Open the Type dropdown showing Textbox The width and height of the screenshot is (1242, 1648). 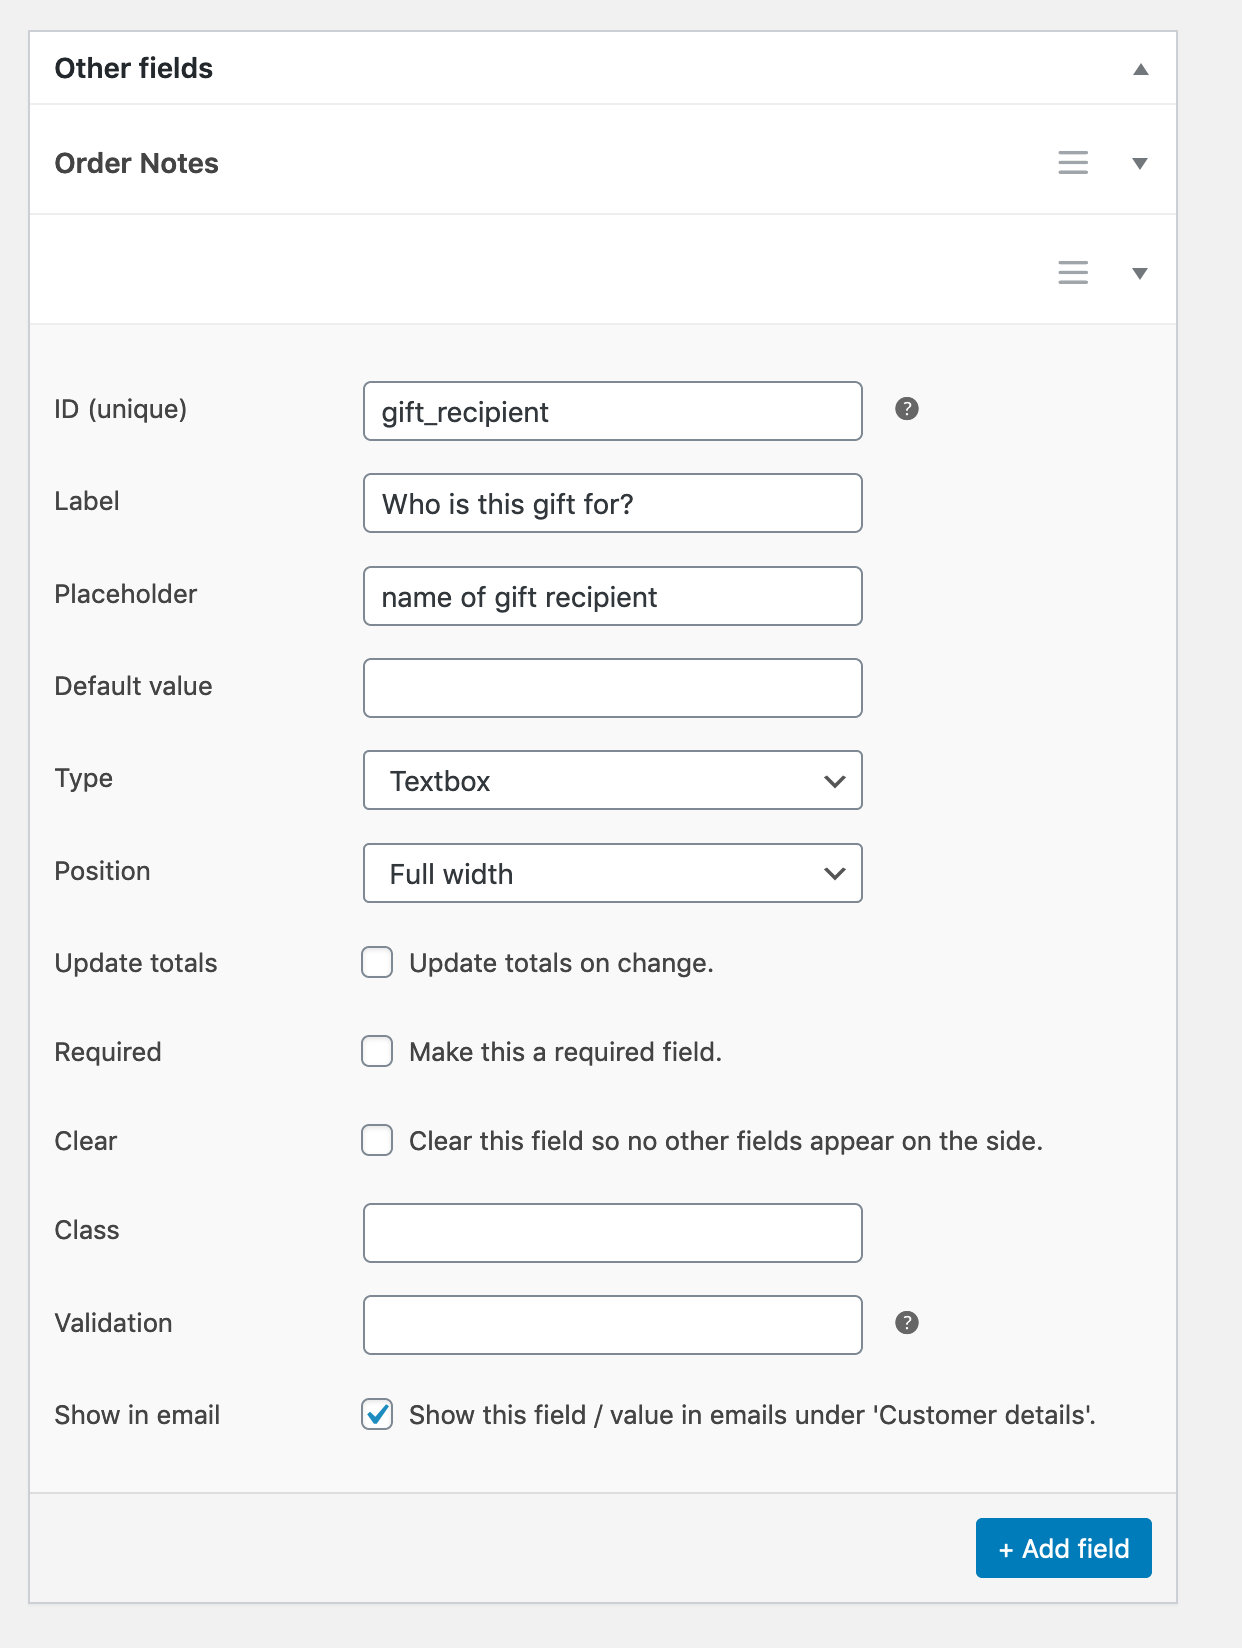[612, 781]
